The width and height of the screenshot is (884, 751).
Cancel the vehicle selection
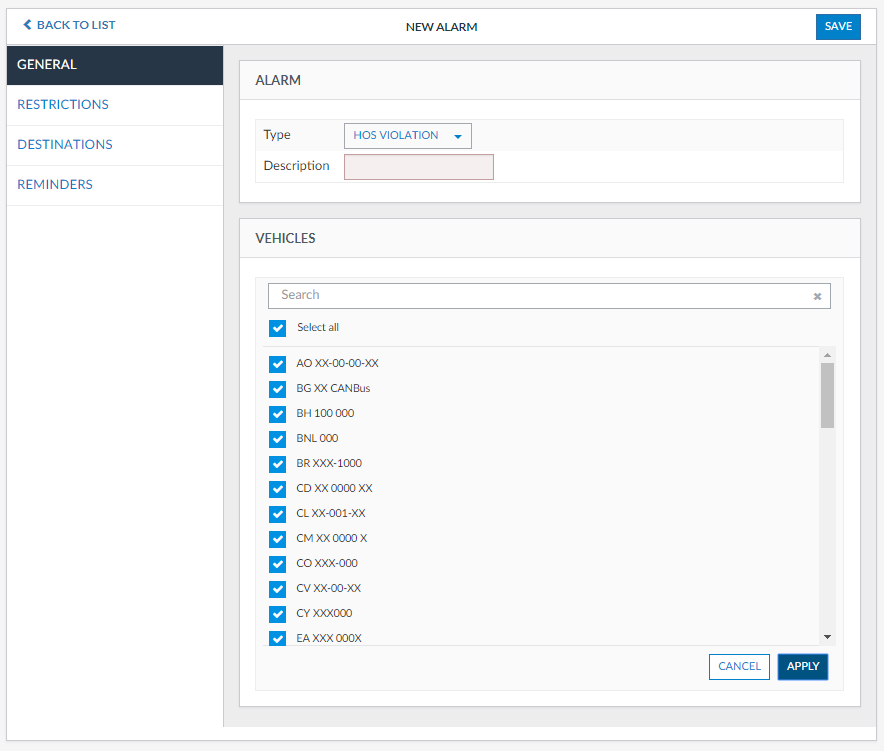coord(739,667)
